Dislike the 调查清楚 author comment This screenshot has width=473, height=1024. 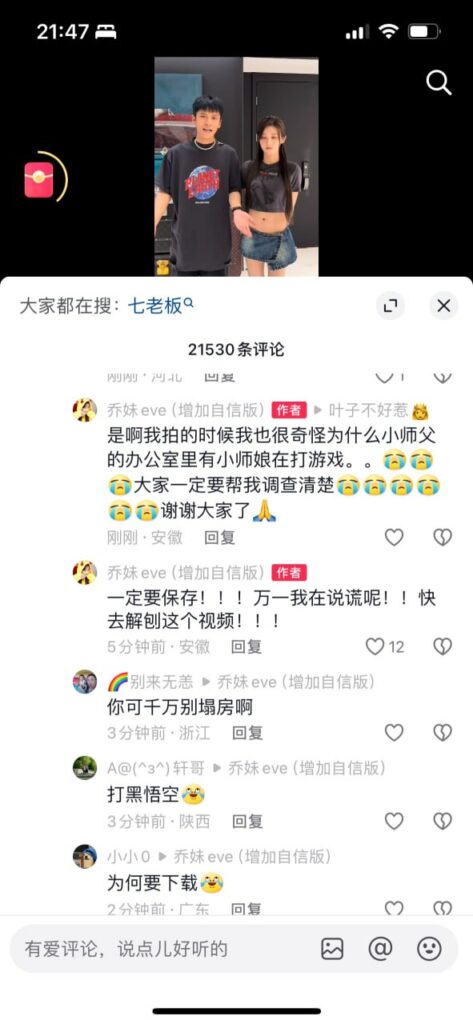(442, 537)
